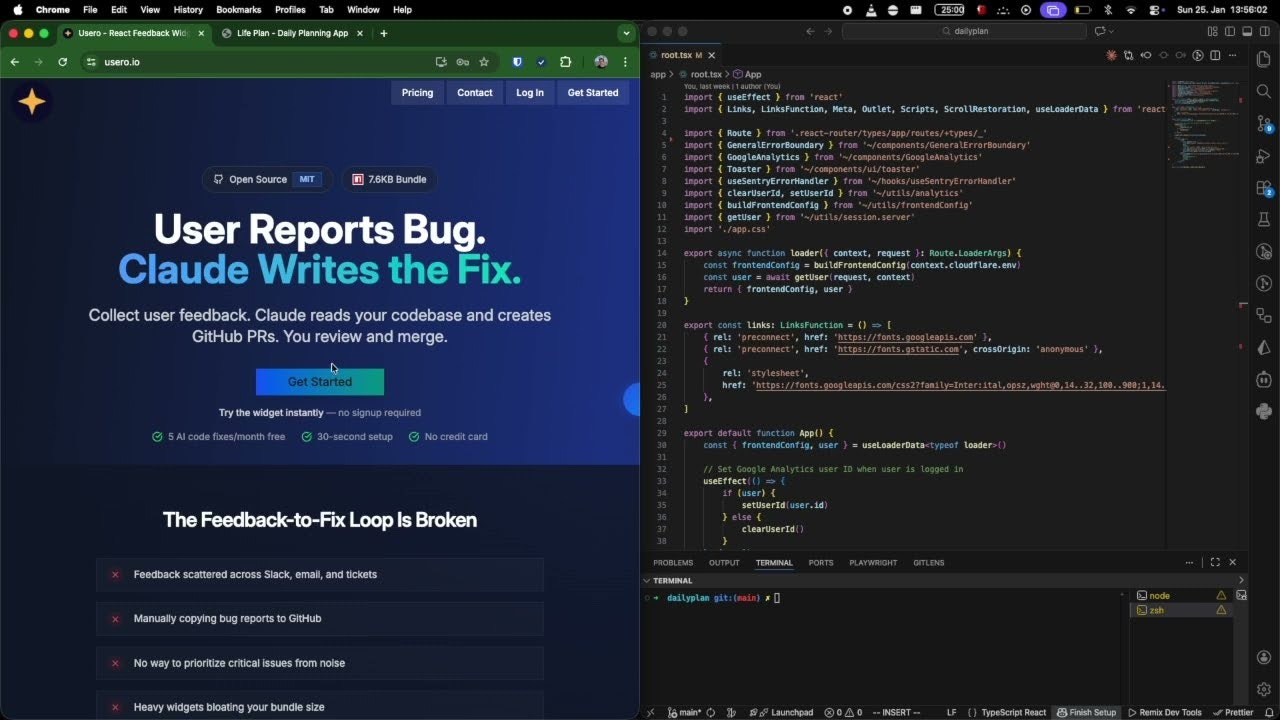Click the gradient Get Started hero button

320,382
